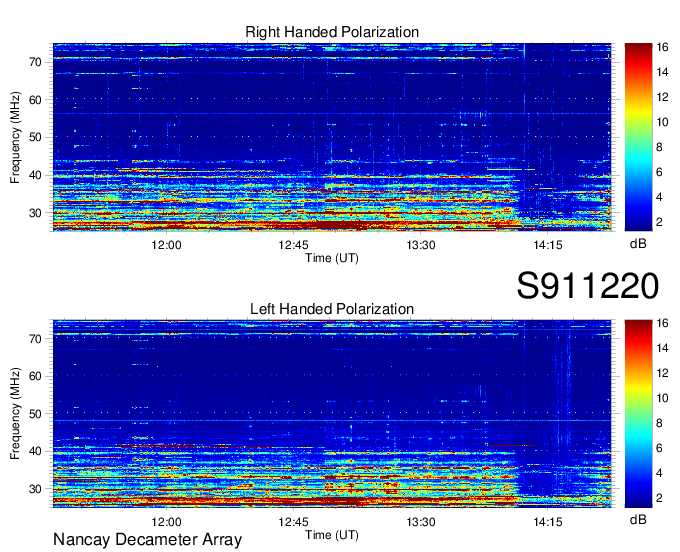The image size is (680, 552).
Task: Click the 14 tick on the upper colorbar
Action: (x=662, y=72)
